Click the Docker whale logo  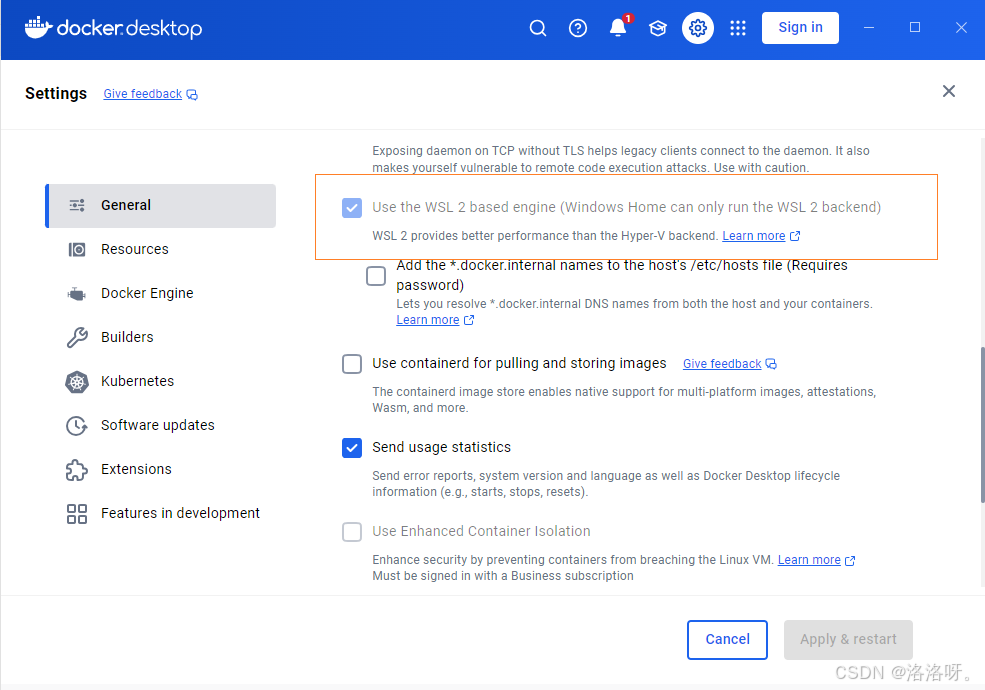point(38,27)
